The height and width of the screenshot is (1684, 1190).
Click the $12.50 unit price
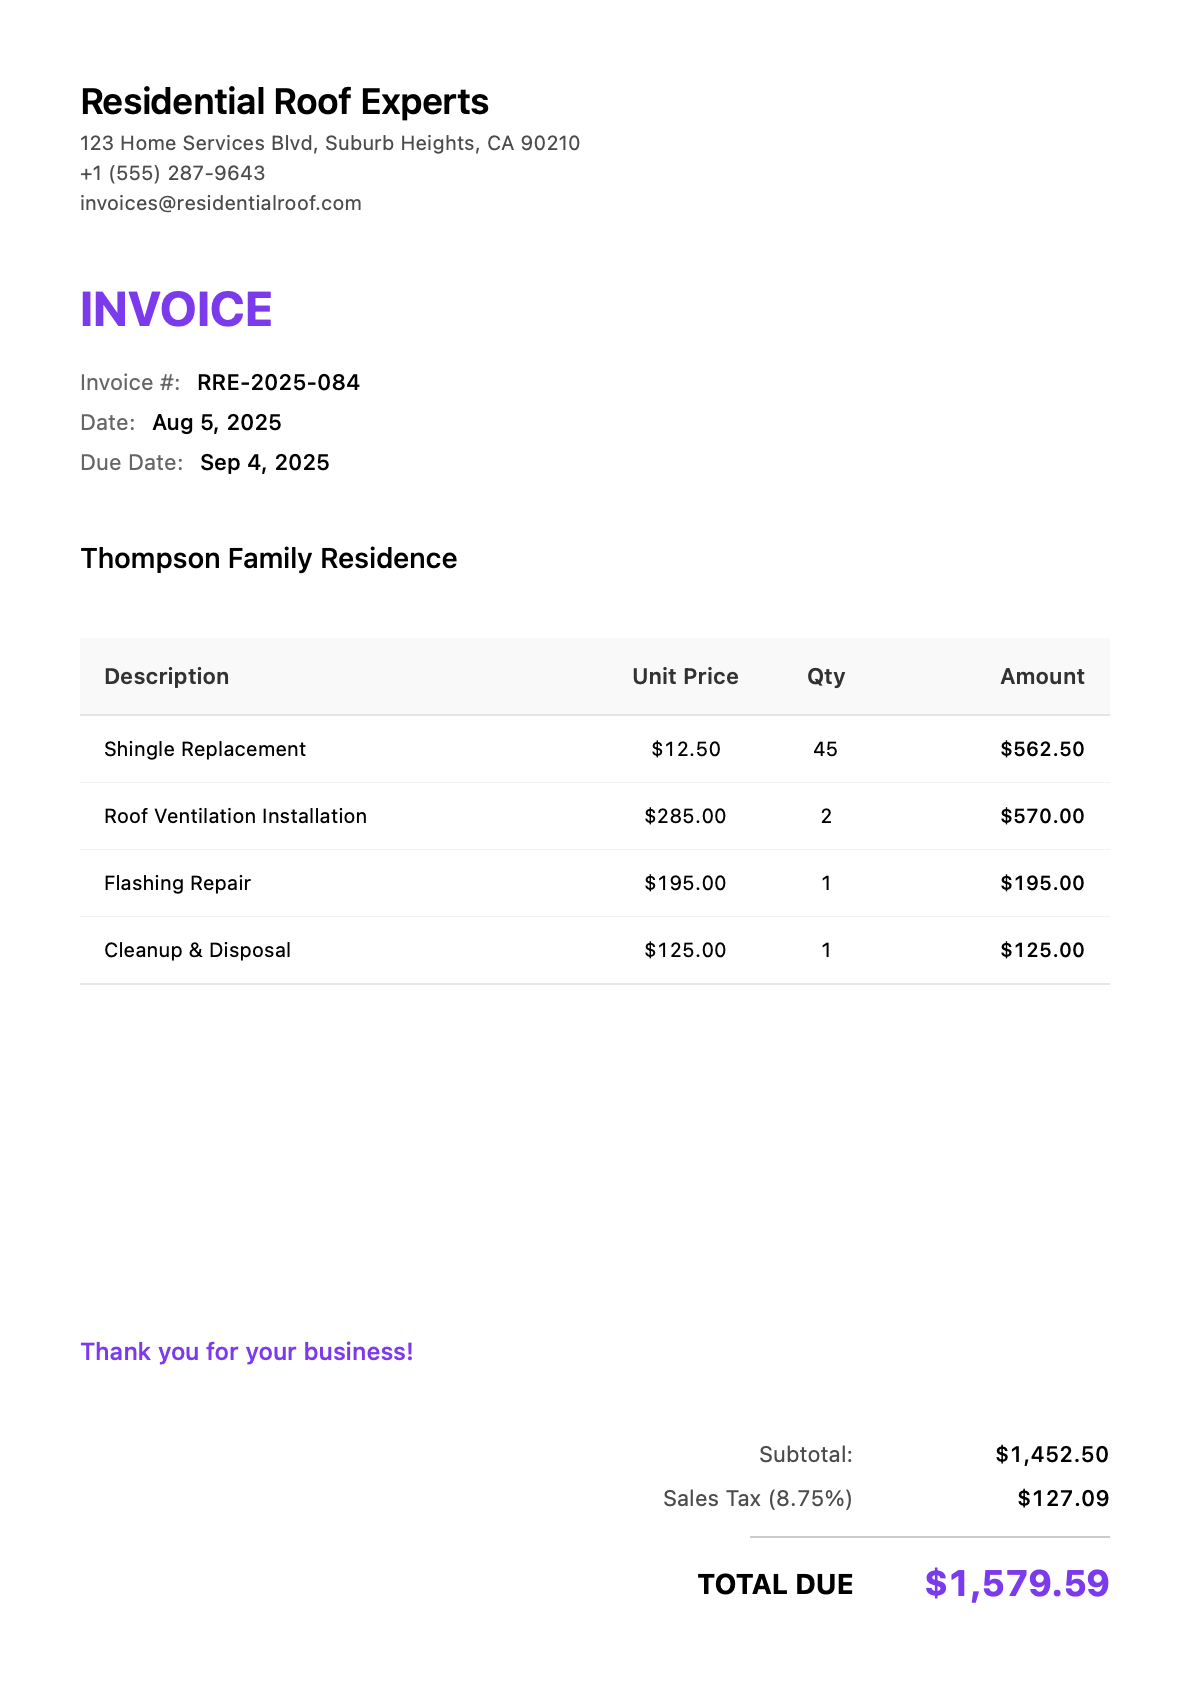point(685,749)
